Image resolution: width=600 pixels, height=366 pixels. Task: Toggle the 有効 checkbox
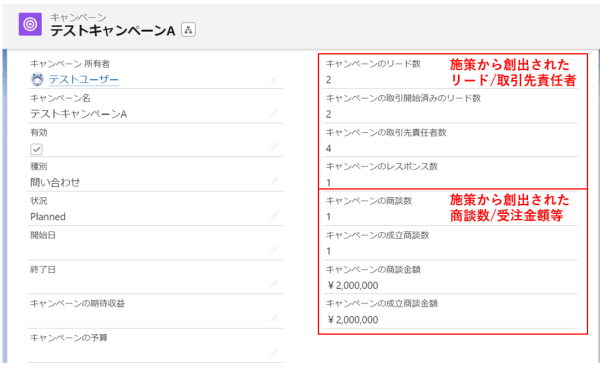coord(36,149)
